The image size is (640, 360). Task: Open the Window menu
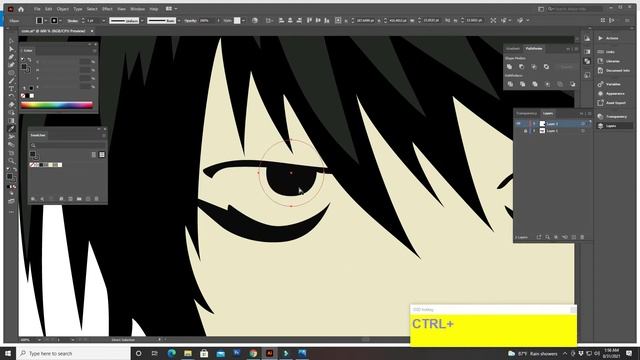[137, 9]
